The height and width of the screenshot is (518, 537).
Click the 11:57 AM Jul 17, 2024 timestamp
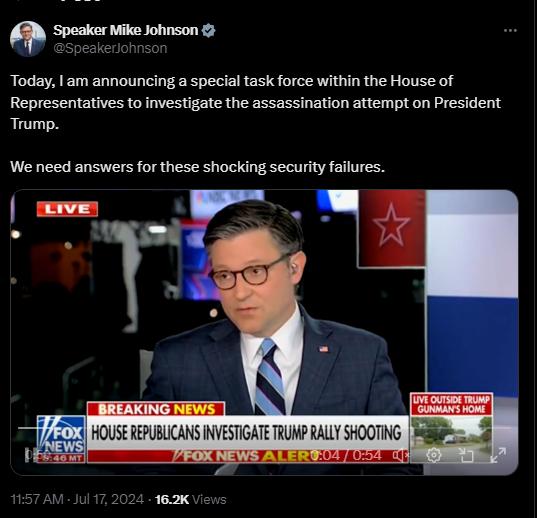pos(77,499)
